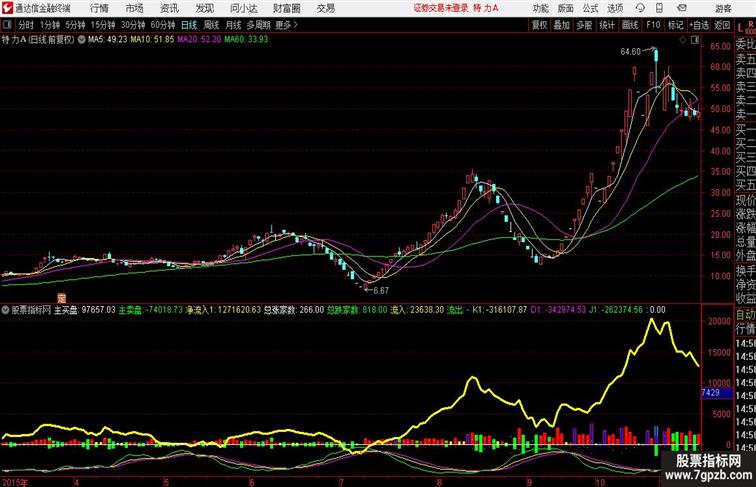
Task: Click the 通达信 red logo icon
Action: pyautogui.click(x=7, y=8)
